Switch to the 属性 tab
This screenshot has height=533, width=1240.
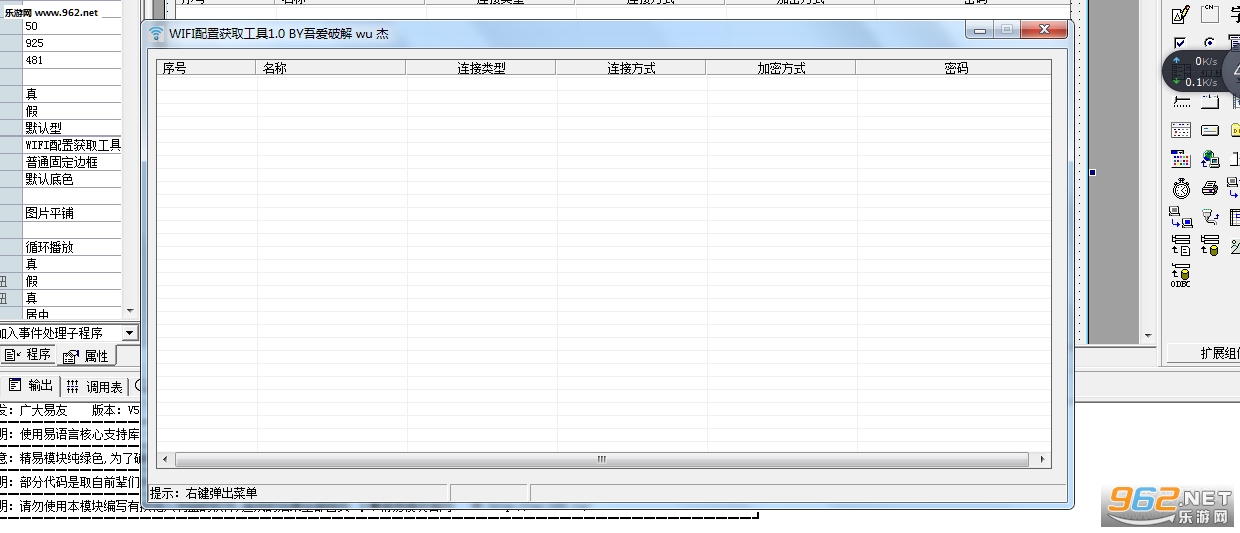(x=86, y=356)
